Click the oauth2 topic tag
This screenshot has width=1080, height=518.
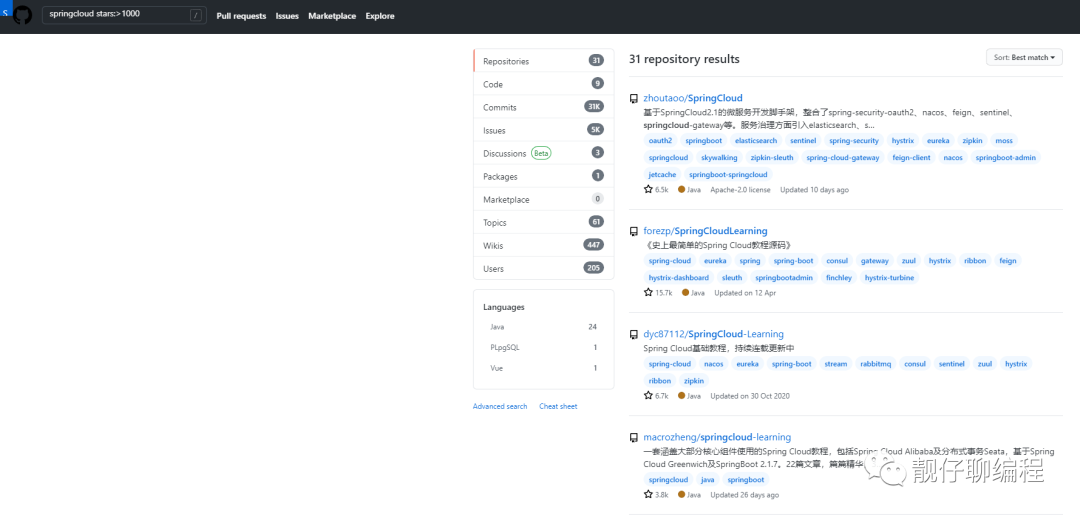point(661,141)
